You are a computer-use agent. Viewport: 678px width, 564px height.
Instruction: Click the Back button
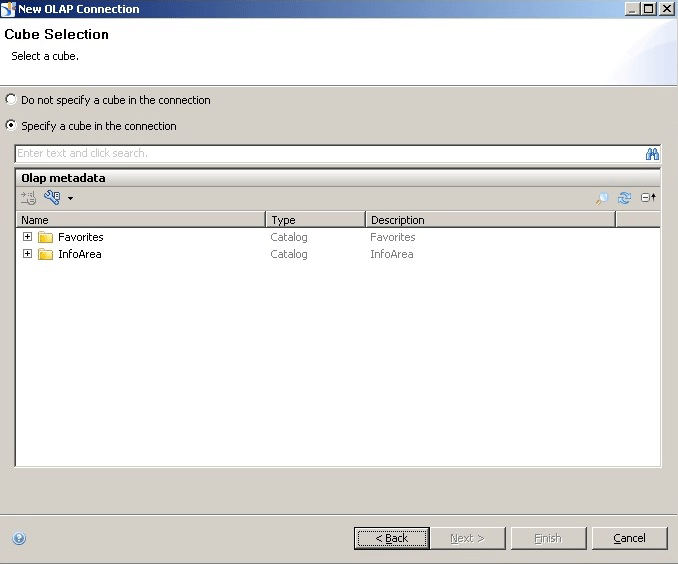tap(392, 538)
